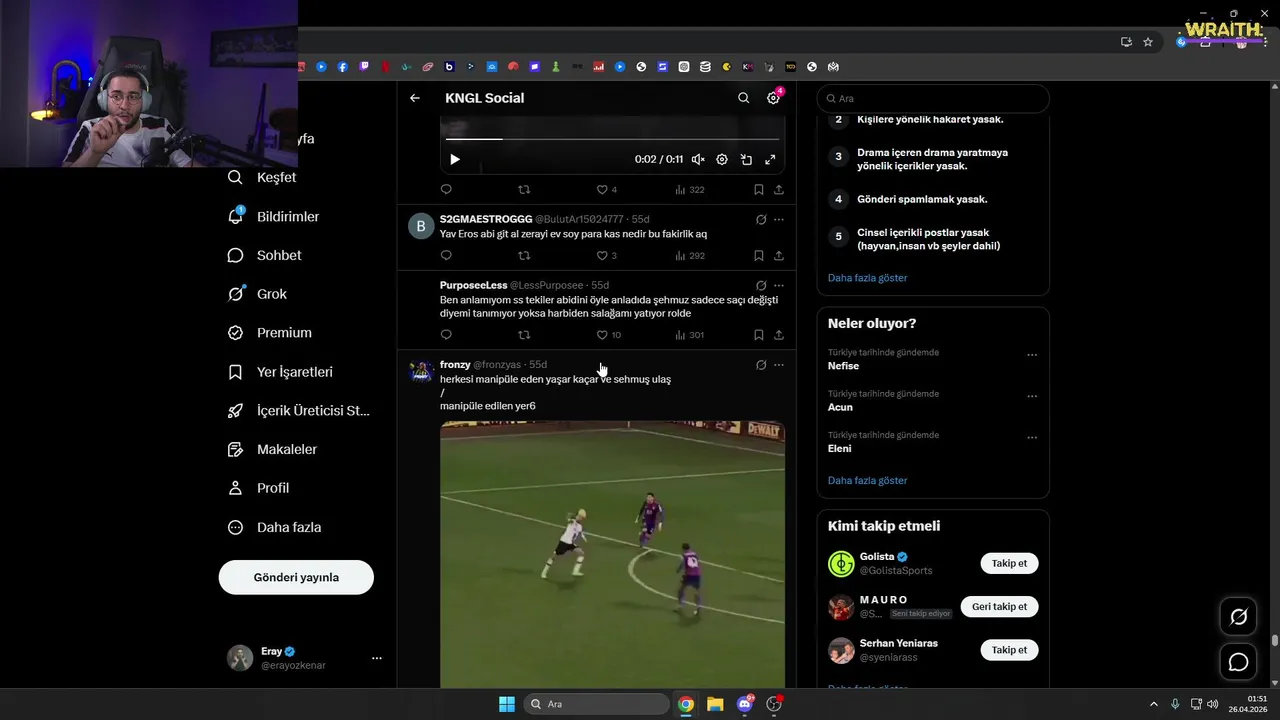Open more options on PurposeeLess's post
This screenshot has height=720, width=1280.
(x=779, y=285)
